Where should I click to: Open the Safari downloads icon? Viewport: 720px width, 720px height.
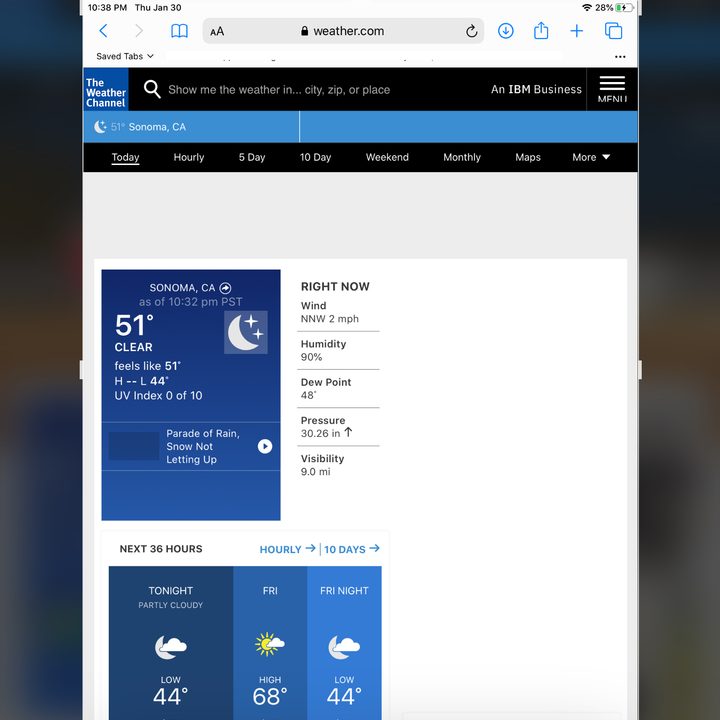[506, 31]
